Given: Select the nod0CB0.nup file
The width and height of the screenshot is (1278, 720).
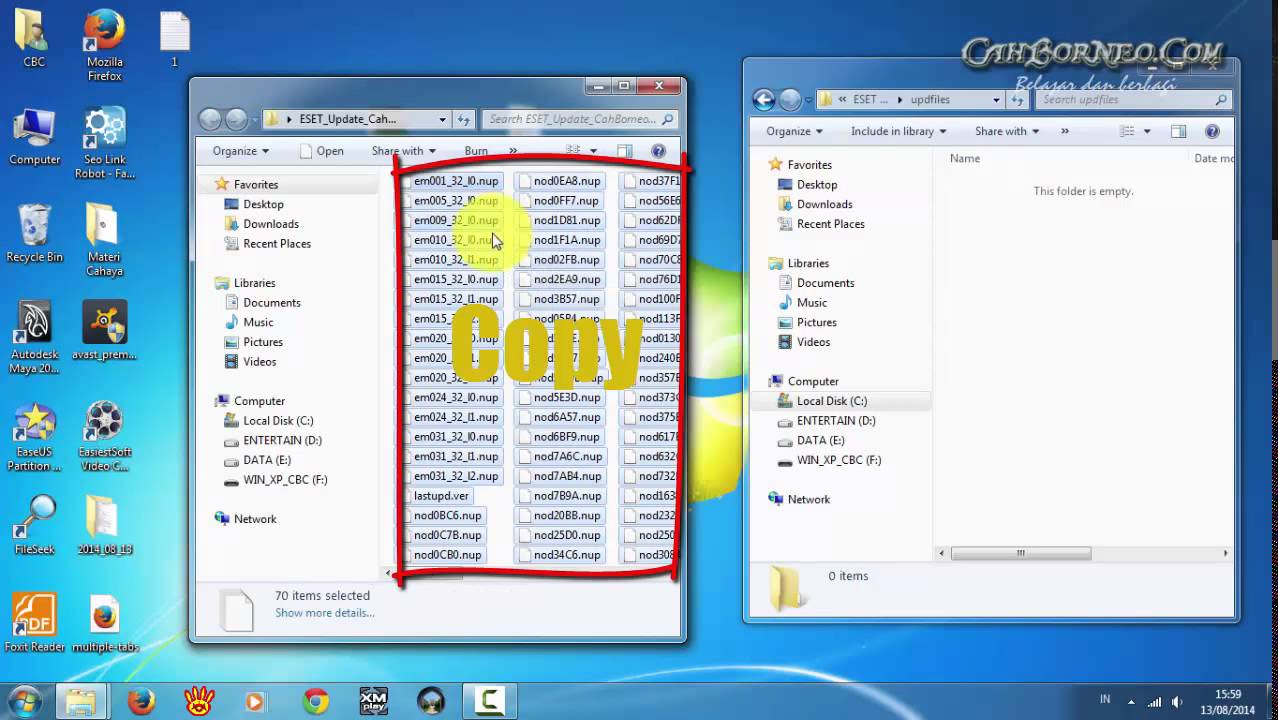Looking at the screenshot, I should point(447,555).
